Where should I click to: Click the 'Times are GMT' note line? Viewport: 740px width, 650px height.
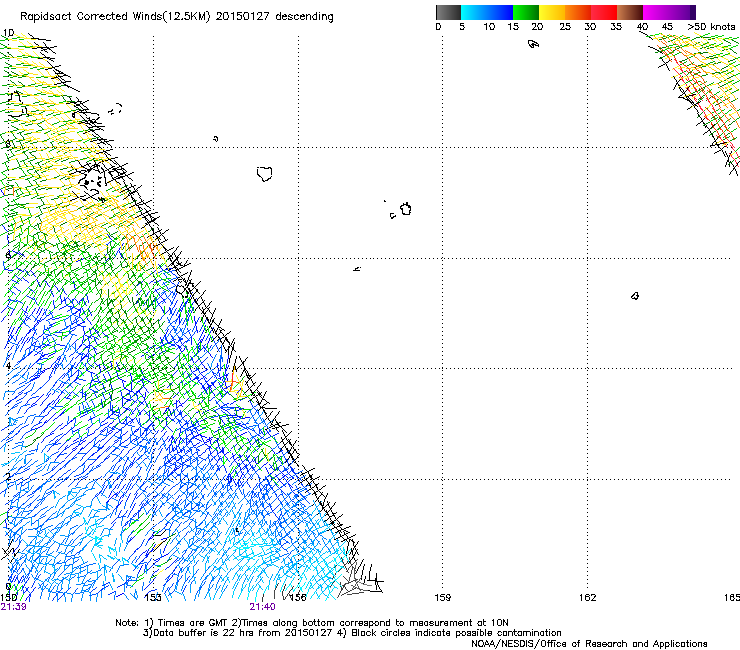[312, 623]
